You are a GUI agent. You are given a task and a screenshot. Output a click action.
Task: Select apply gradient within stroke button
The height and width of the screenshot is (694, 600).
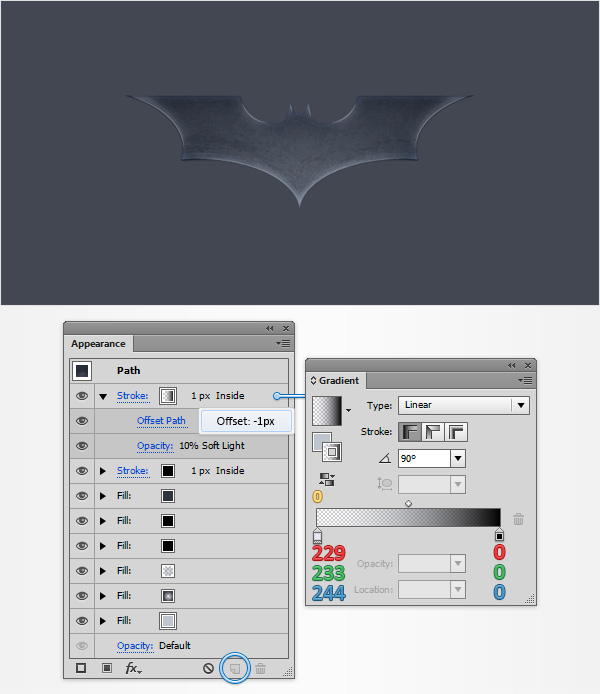[x=410, y=432]
